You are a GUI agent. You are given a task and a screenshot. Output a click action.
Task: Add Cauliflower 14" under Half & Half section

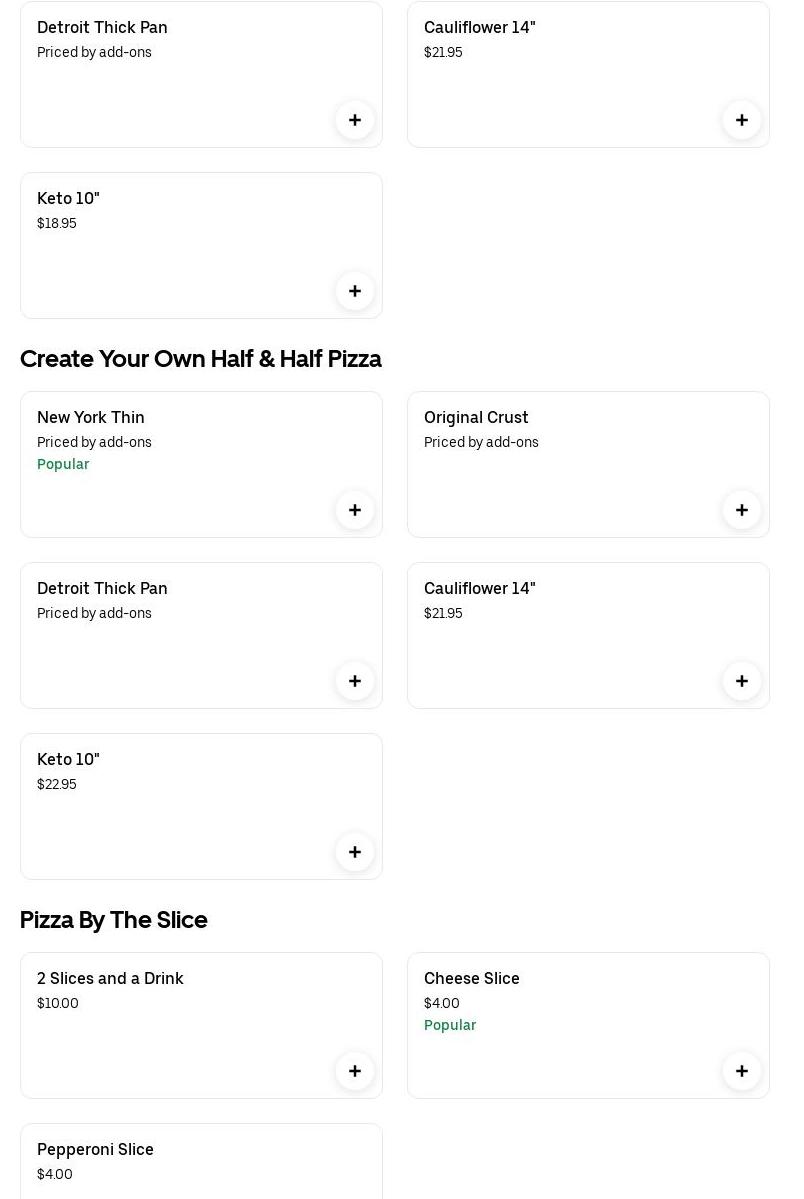(x=742, y=681)
